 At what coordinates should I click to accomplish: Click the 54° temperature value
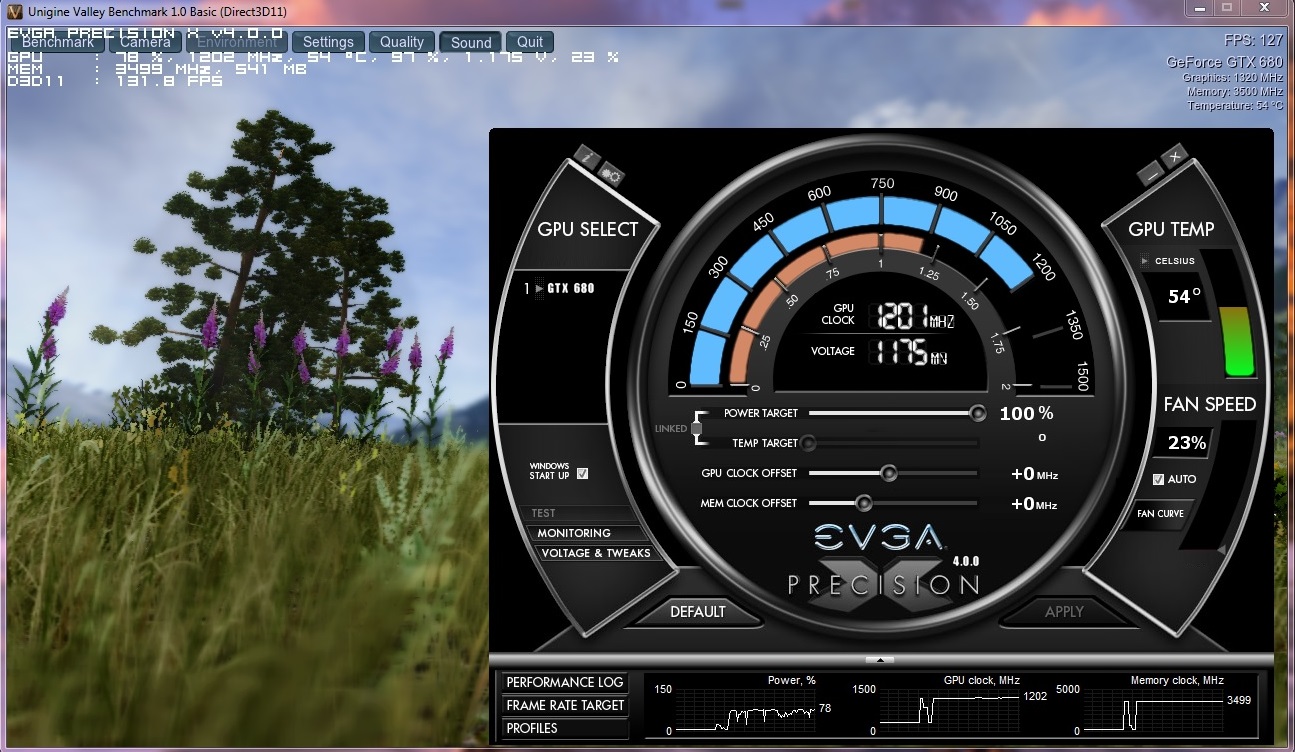(x=1184, y=296)
